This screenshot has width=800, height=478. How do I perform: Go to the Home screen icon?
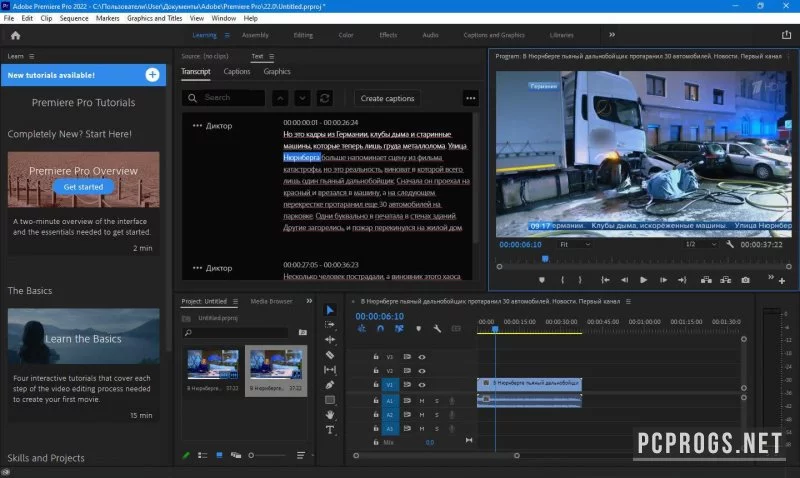[x=15, y=35]
